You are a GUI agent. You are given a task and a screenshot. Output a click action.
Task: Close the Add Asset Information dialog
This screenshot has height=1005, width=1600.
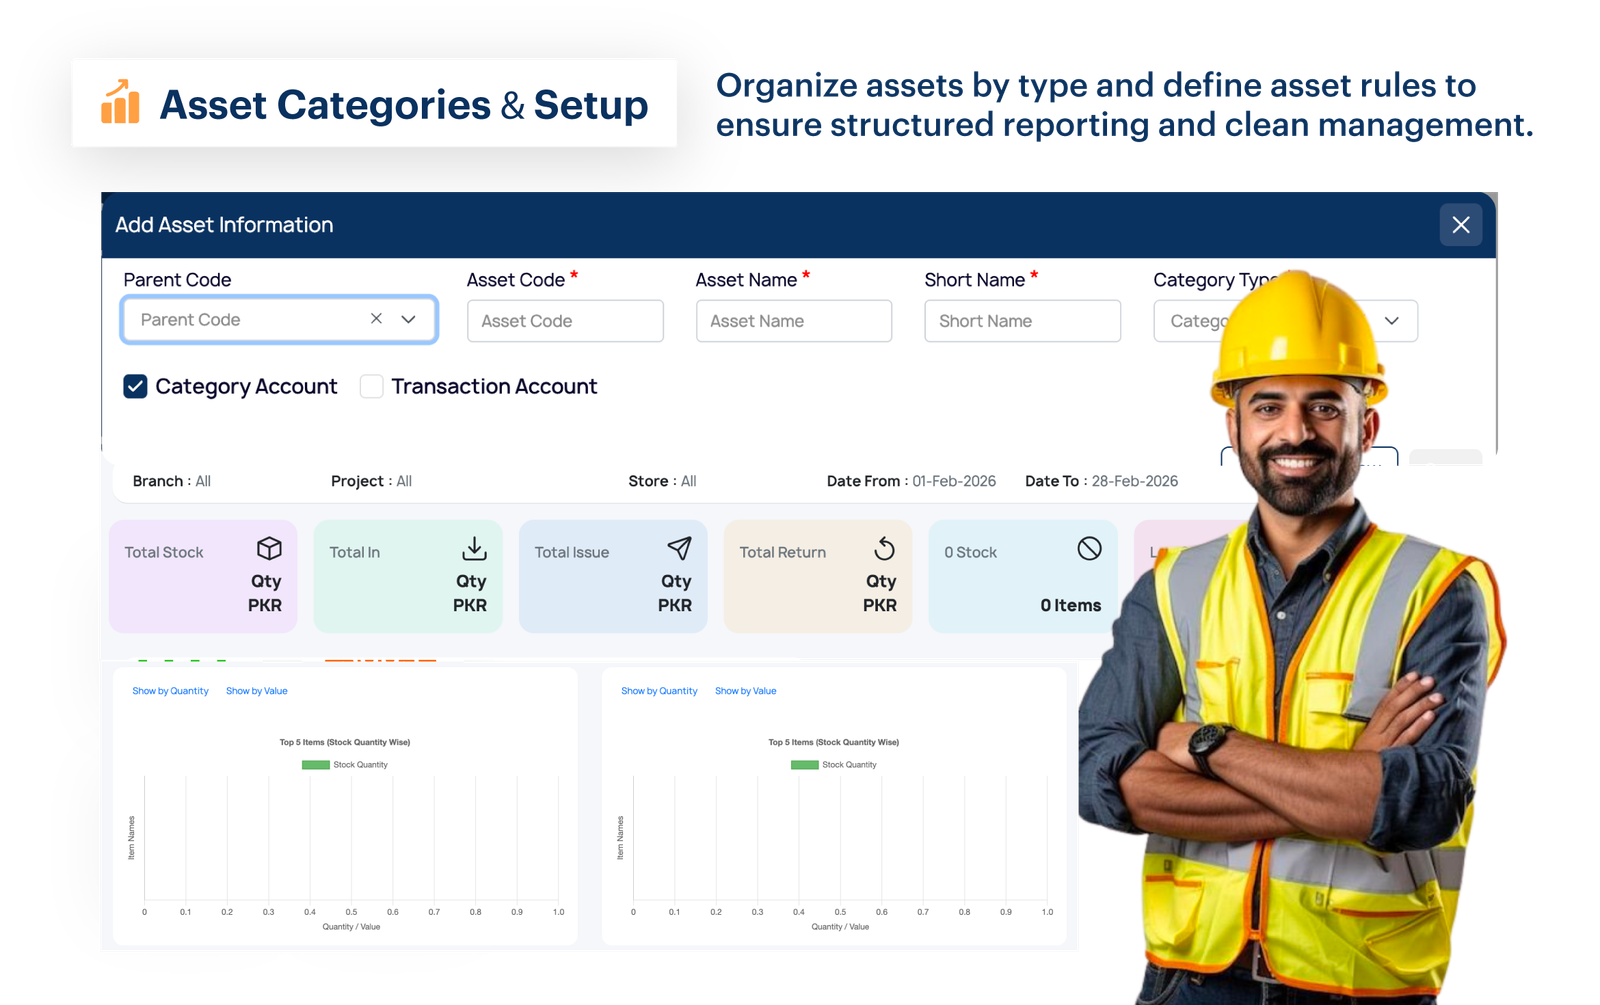pyautogui.click(x=1461, y=225)
